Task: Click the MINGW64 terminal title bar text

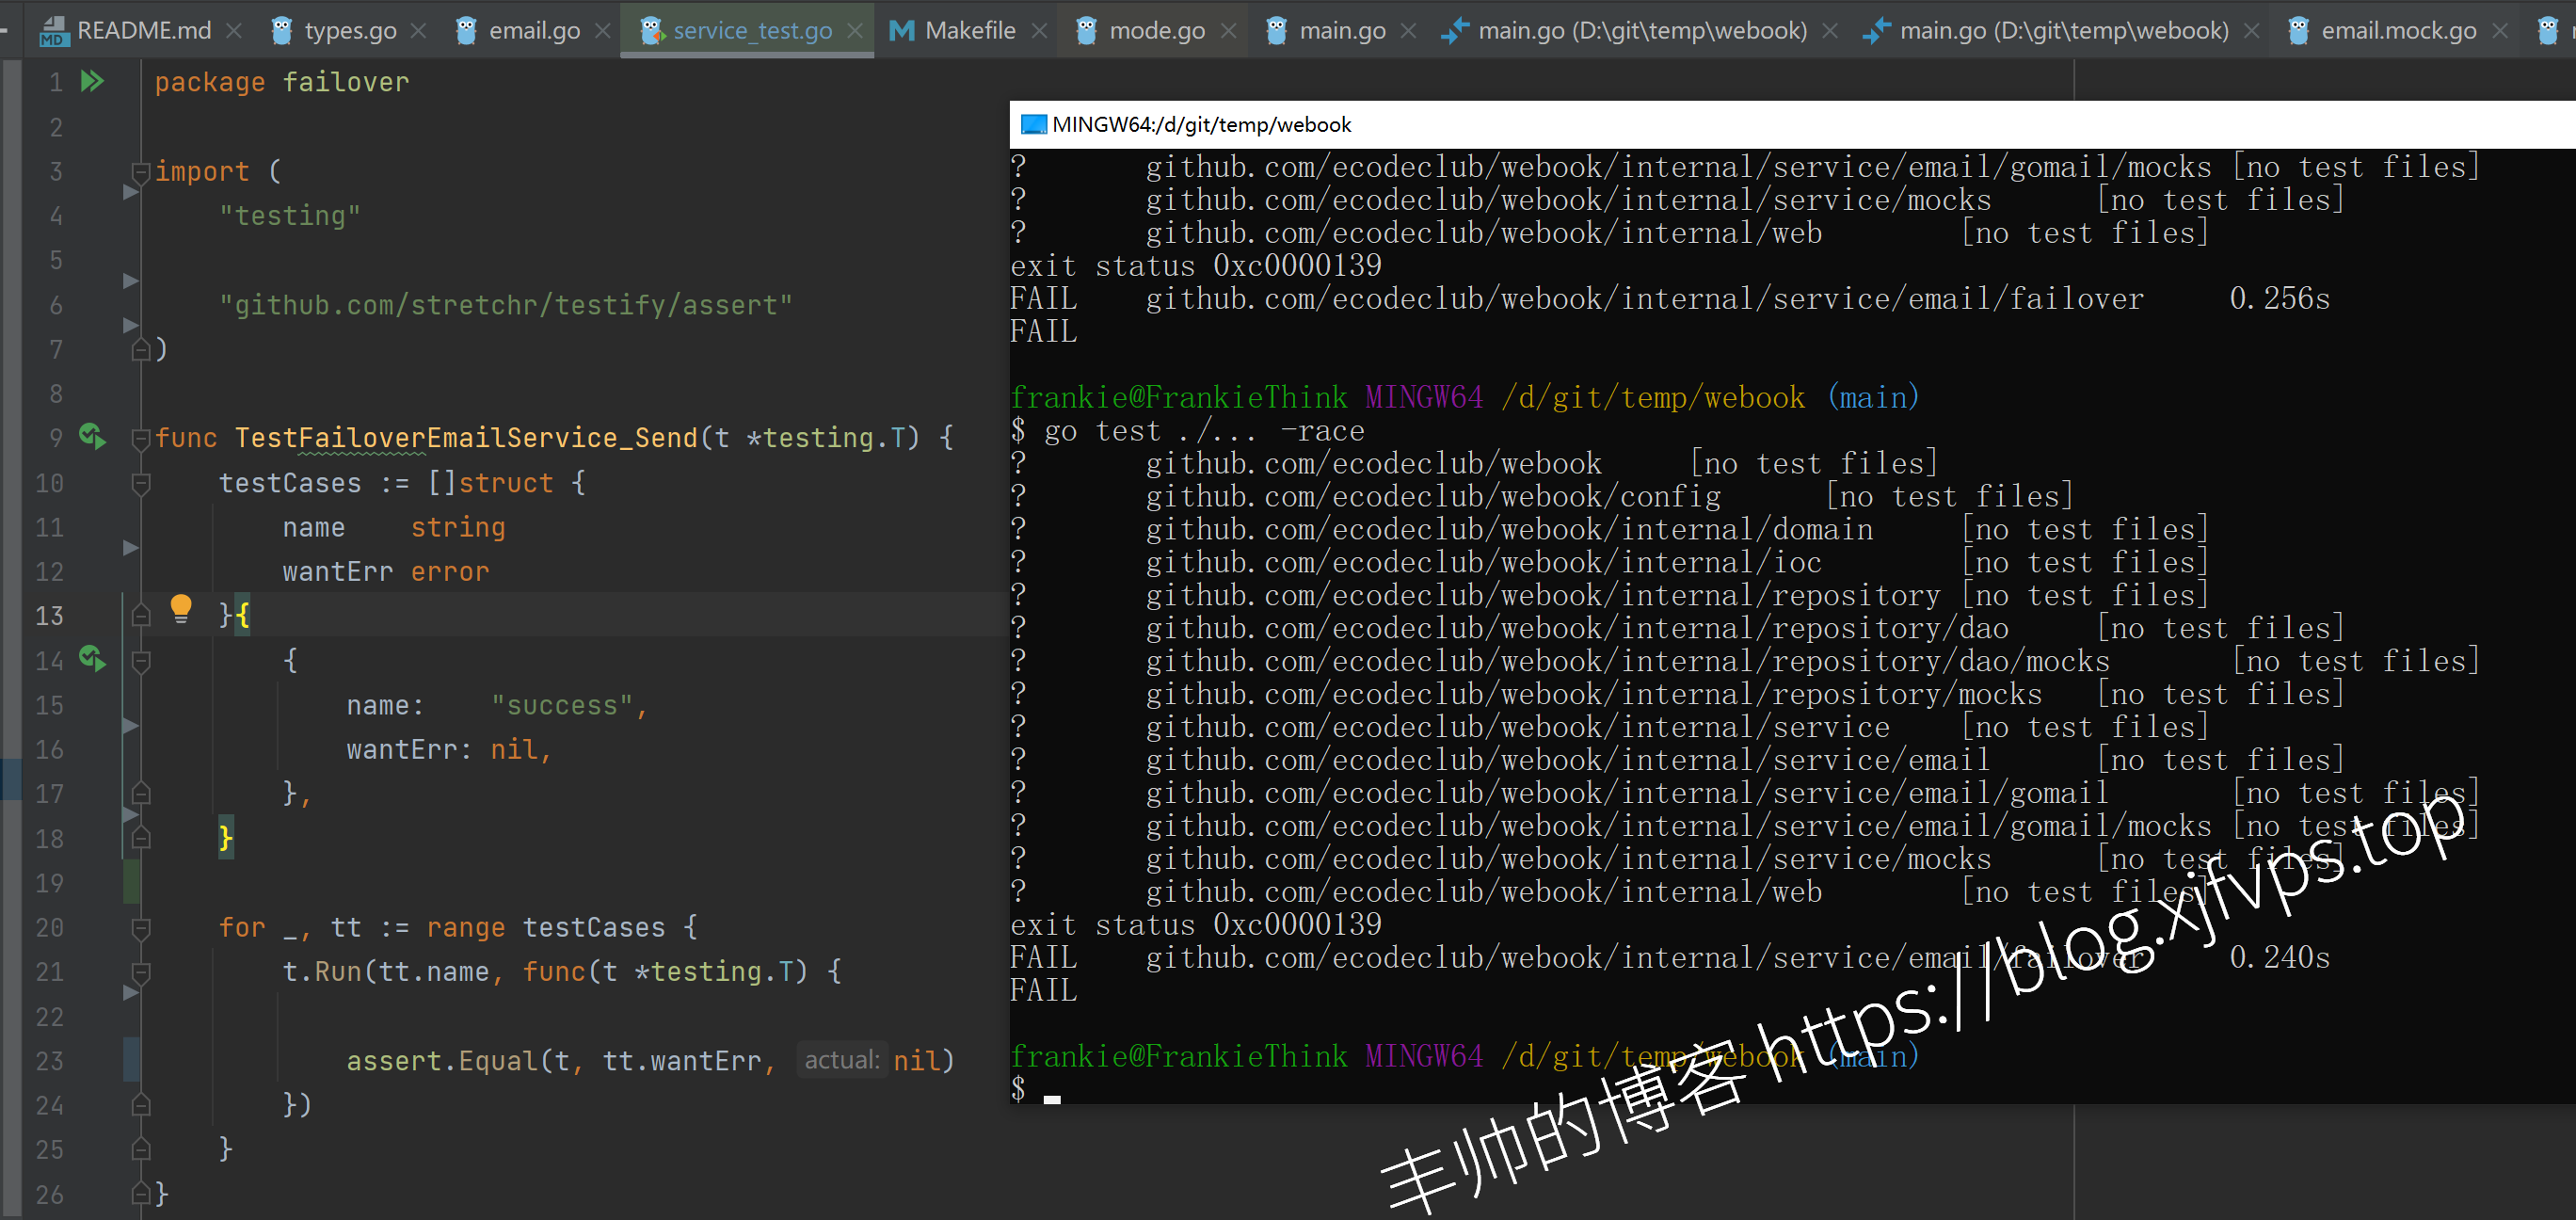Action: [1201, 125]
